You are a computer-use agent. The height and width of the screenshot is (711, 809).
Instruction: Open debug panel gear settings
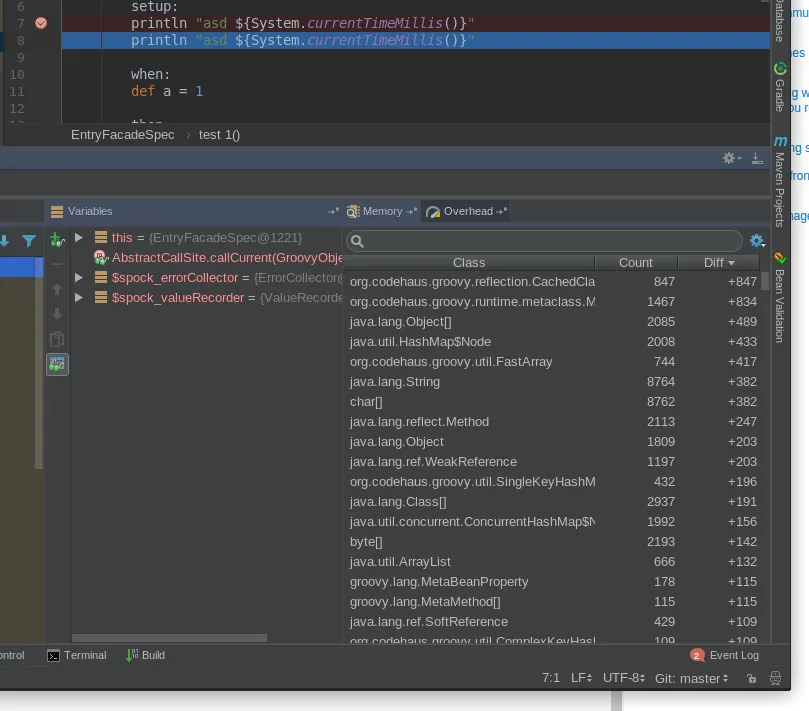[x=731, y=158]
